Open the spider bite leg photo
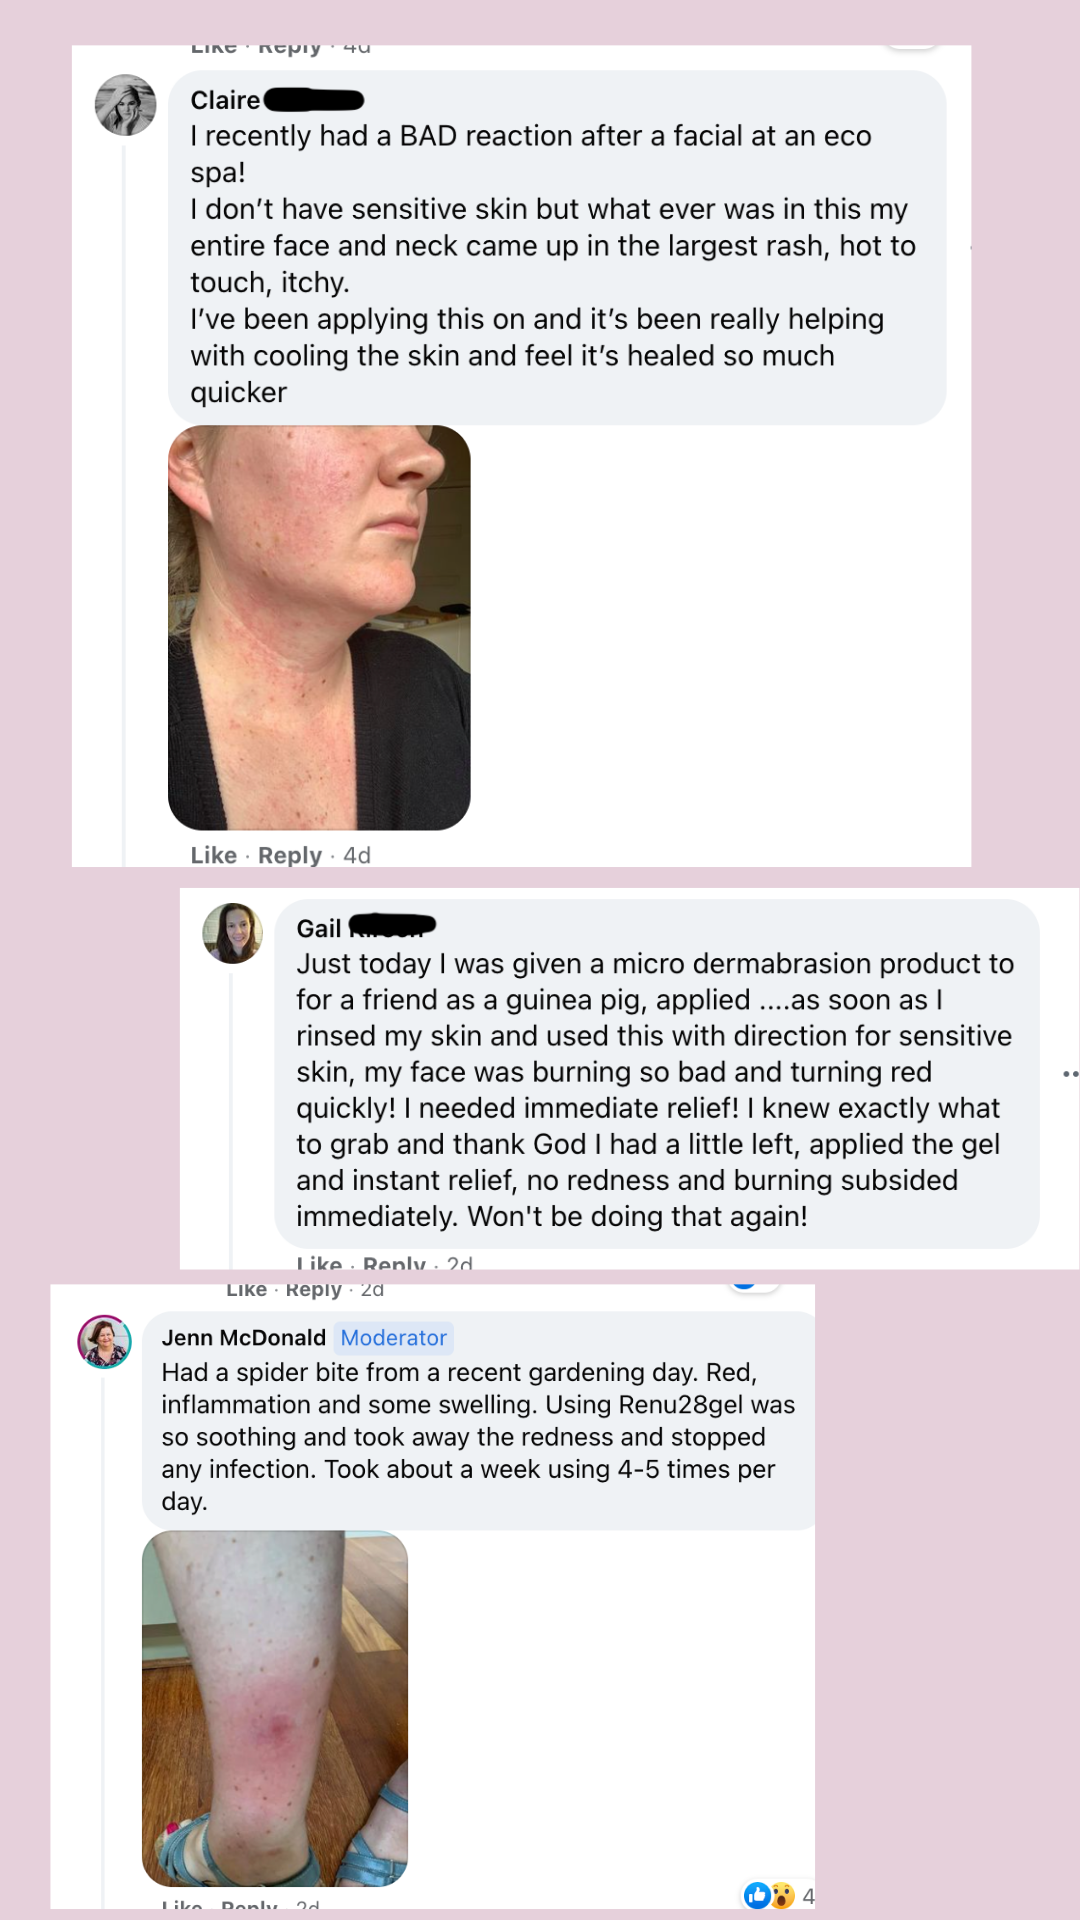The image size is (1080, 1920). (x=275, y=1709)
